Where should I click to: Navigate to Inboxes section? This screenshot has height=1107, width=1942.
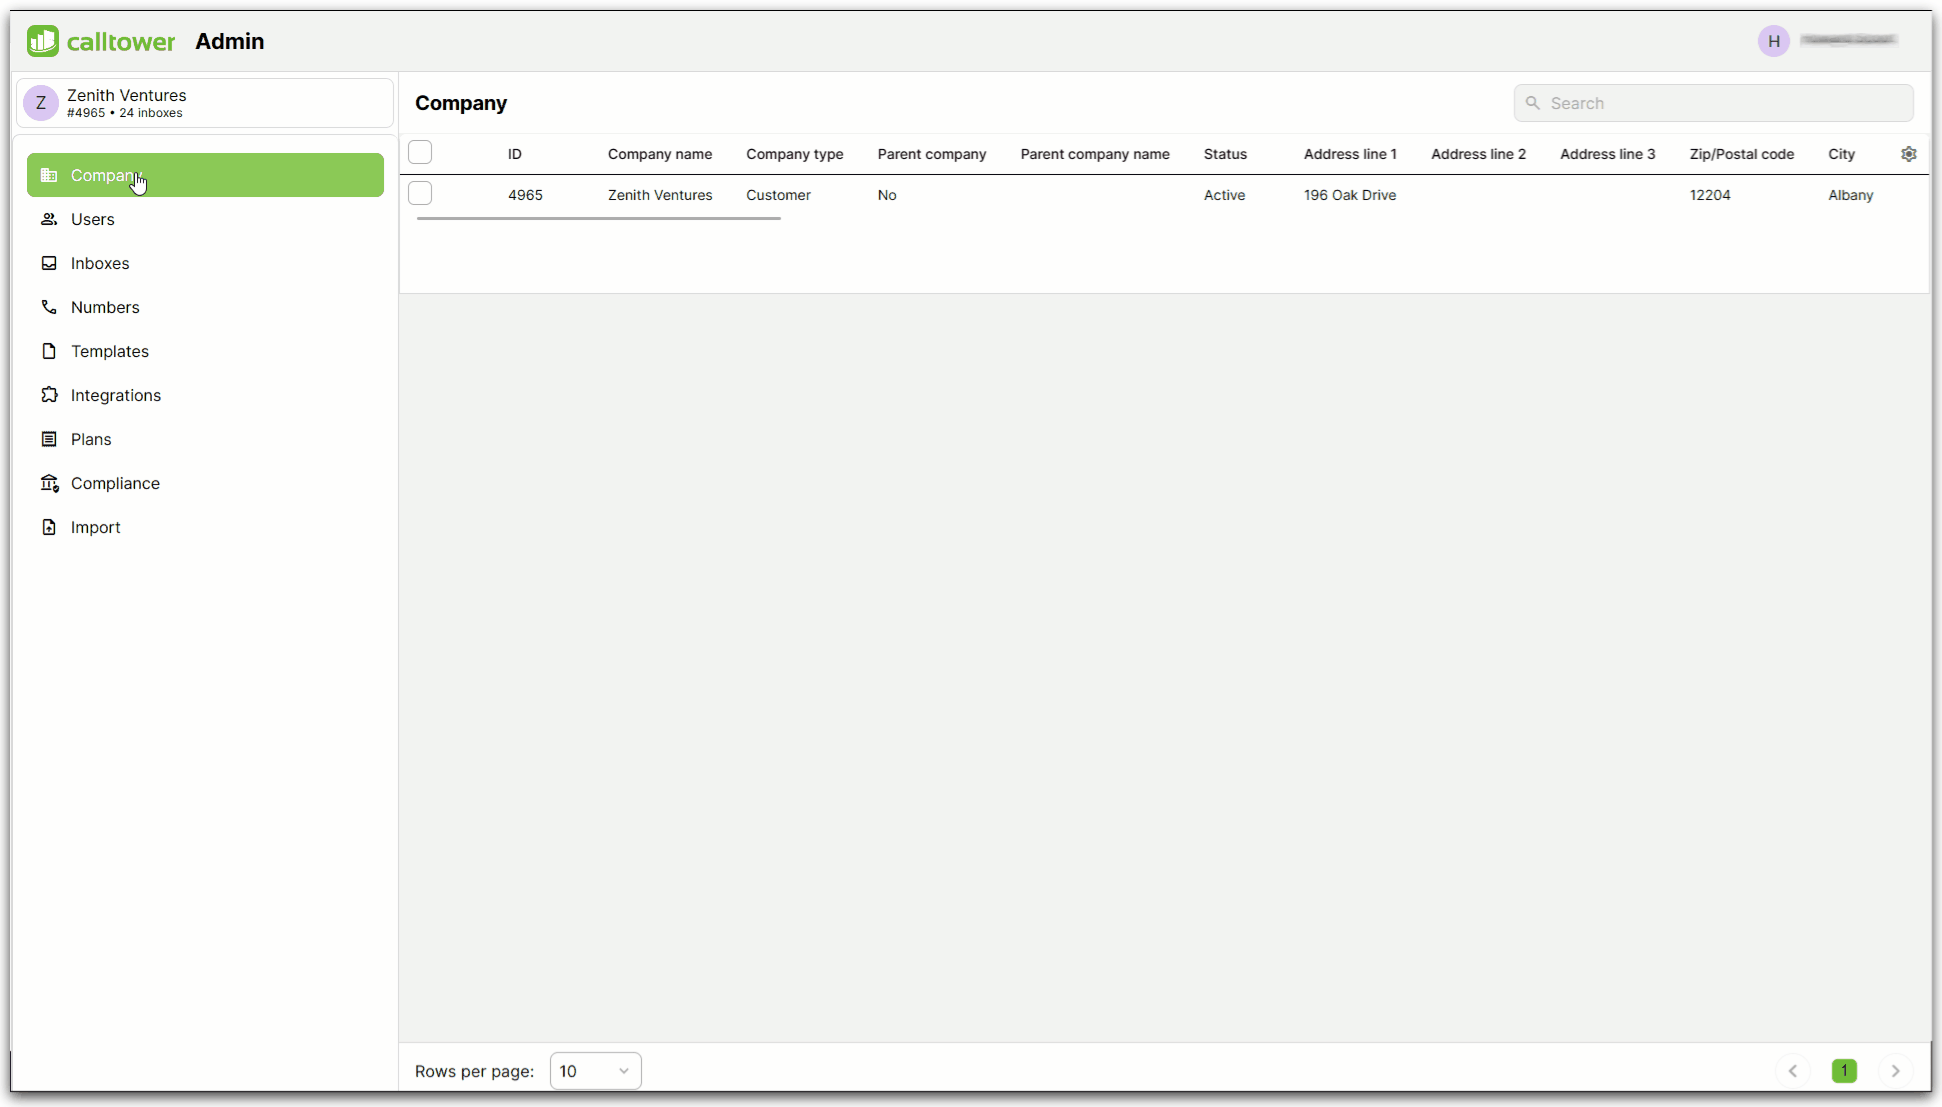100,263
